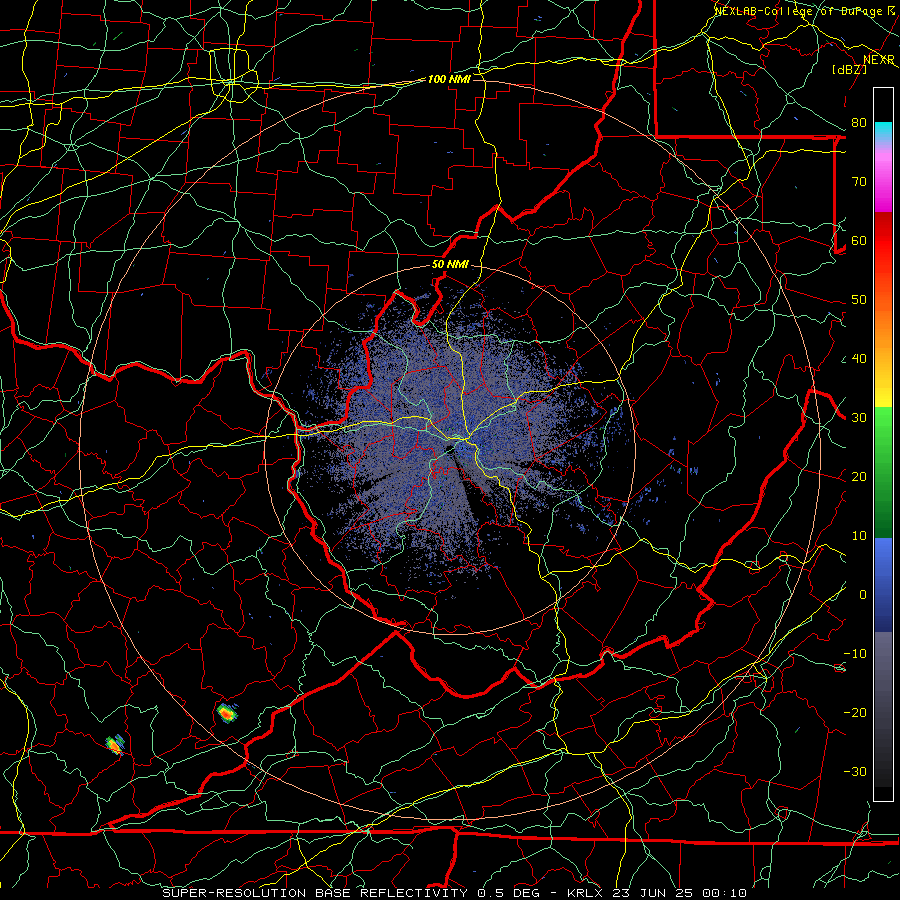The width and height of the screenshot is (900, 900).
Task: Click the 100 NMI range ring label
Action: [x=449, y=79]
